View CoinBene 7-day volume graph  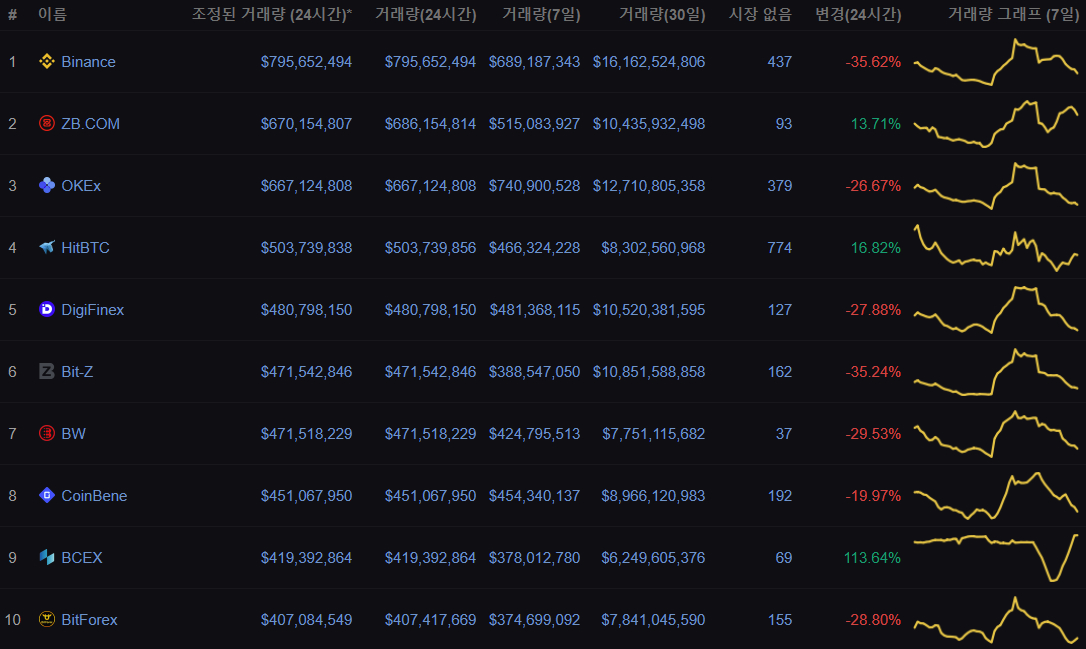tap(996, 495)
